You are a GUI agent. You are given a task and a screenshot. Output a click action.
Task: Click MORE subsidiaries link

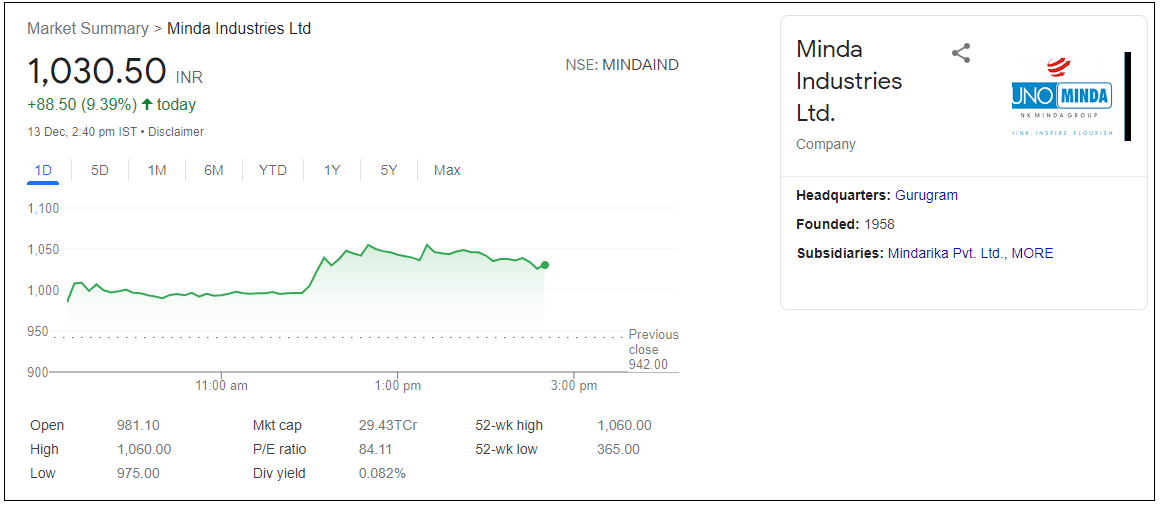click(1032, 253)
